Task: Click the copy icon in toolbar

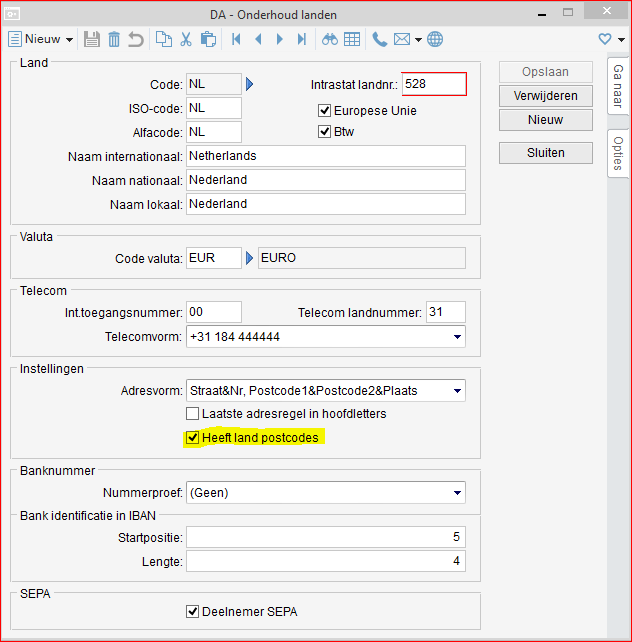Action: [x=164, y=39]
